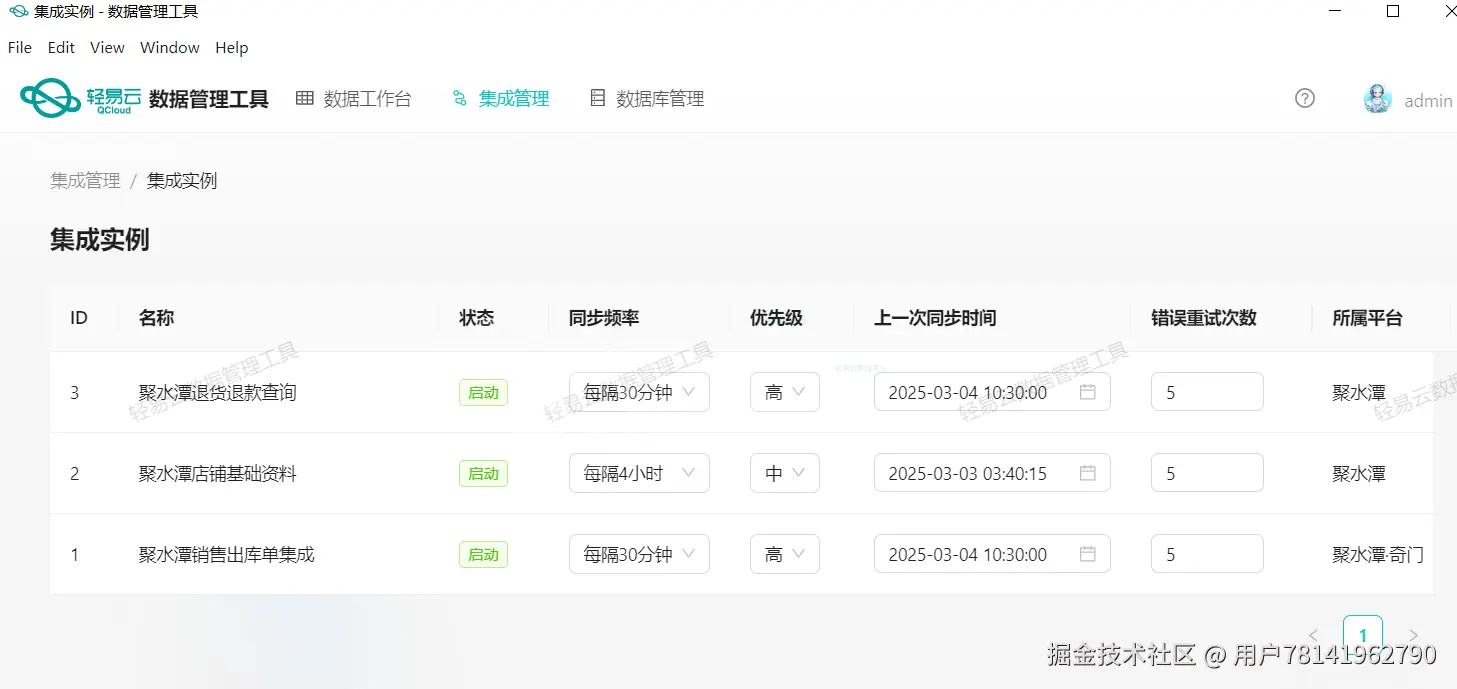The height and width of the screenshot is (689, 1457).
Task: Toggle 启动 status for 聚水潭店铺基础资料
Action: (x=483, y=473)
